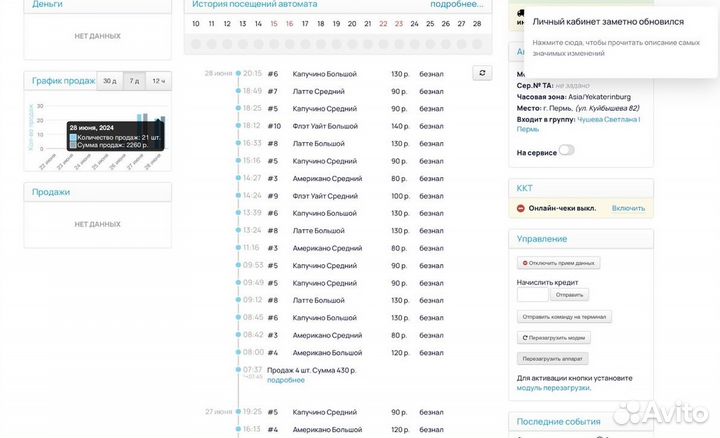Click the timeline dot for 28 июня
Image resolution: width=720 pixels, height=438 pixels.
click(238, 74)
